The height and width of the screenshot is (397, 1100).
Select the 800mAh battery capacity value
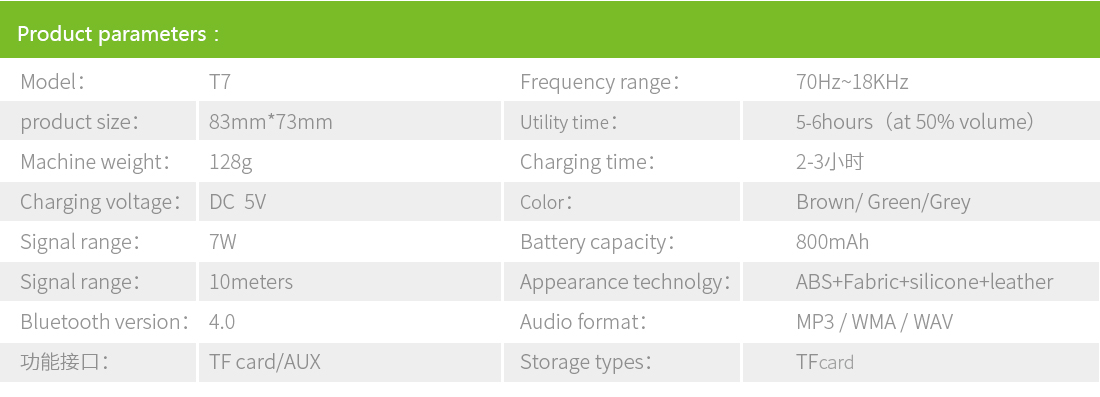pyautogui.click(x=833, y=242)
